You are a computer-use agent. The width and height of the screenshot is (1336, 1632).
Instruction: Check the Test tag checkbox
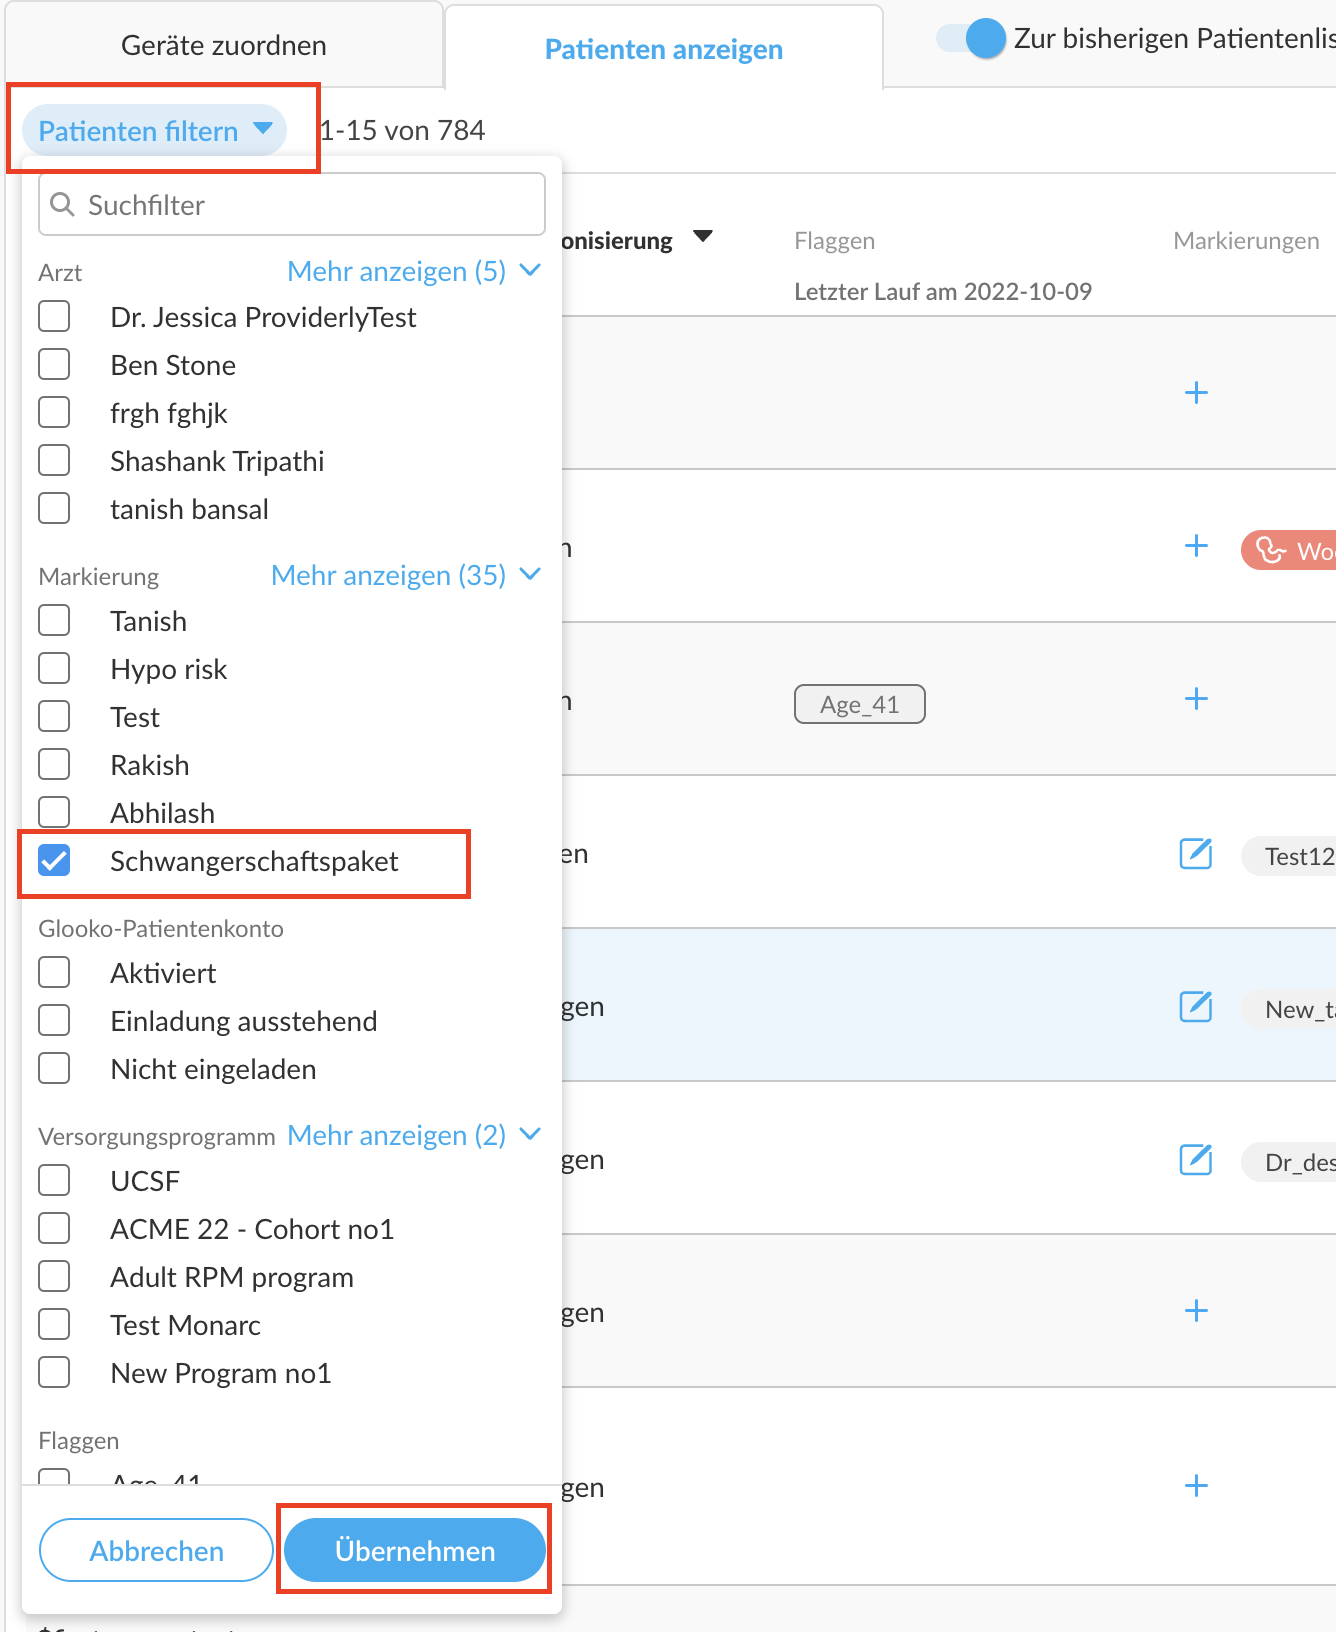(54, 716)
